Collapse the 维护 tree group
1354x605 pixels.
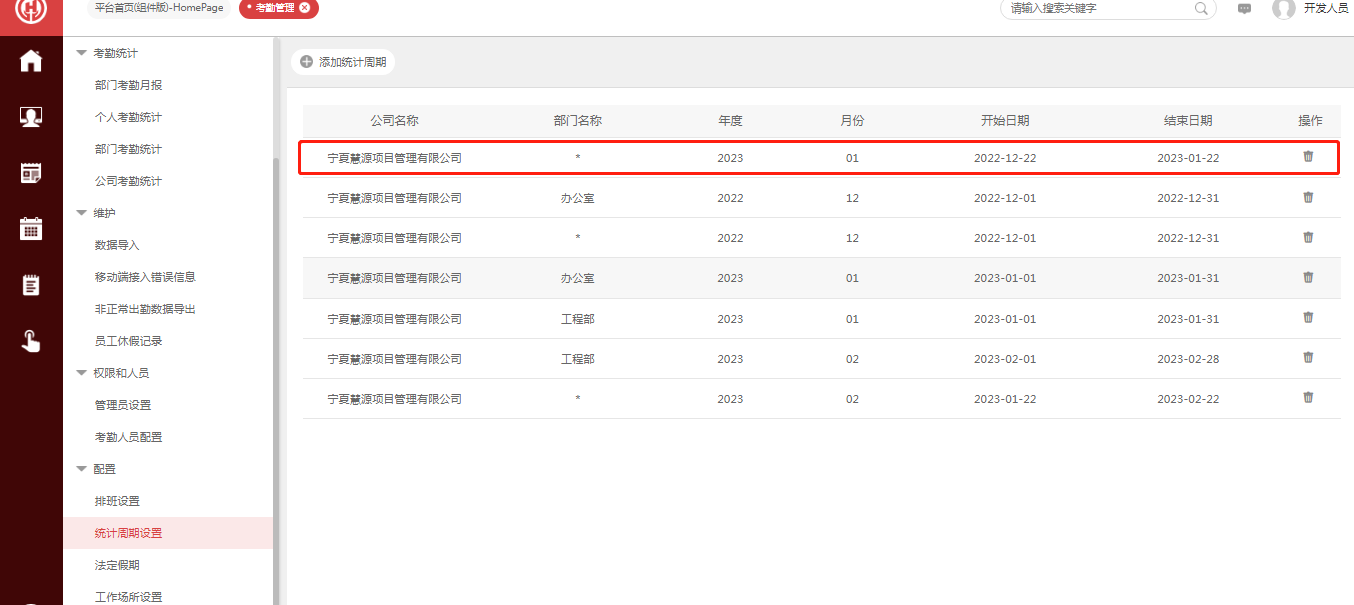click(x=82, y=213)
